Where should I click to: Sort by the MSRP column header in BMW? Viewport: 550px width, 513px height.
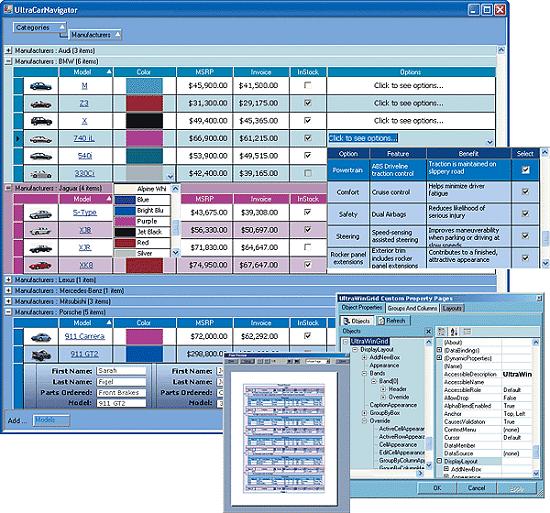204,72
